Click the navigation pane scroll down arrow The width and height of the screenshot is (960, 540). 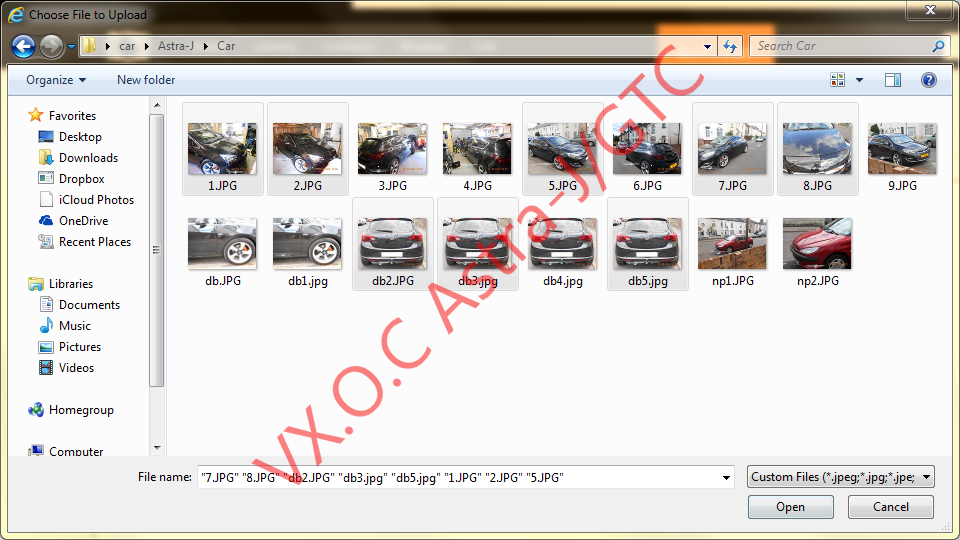pyautogui.click(x=157, y=448)
